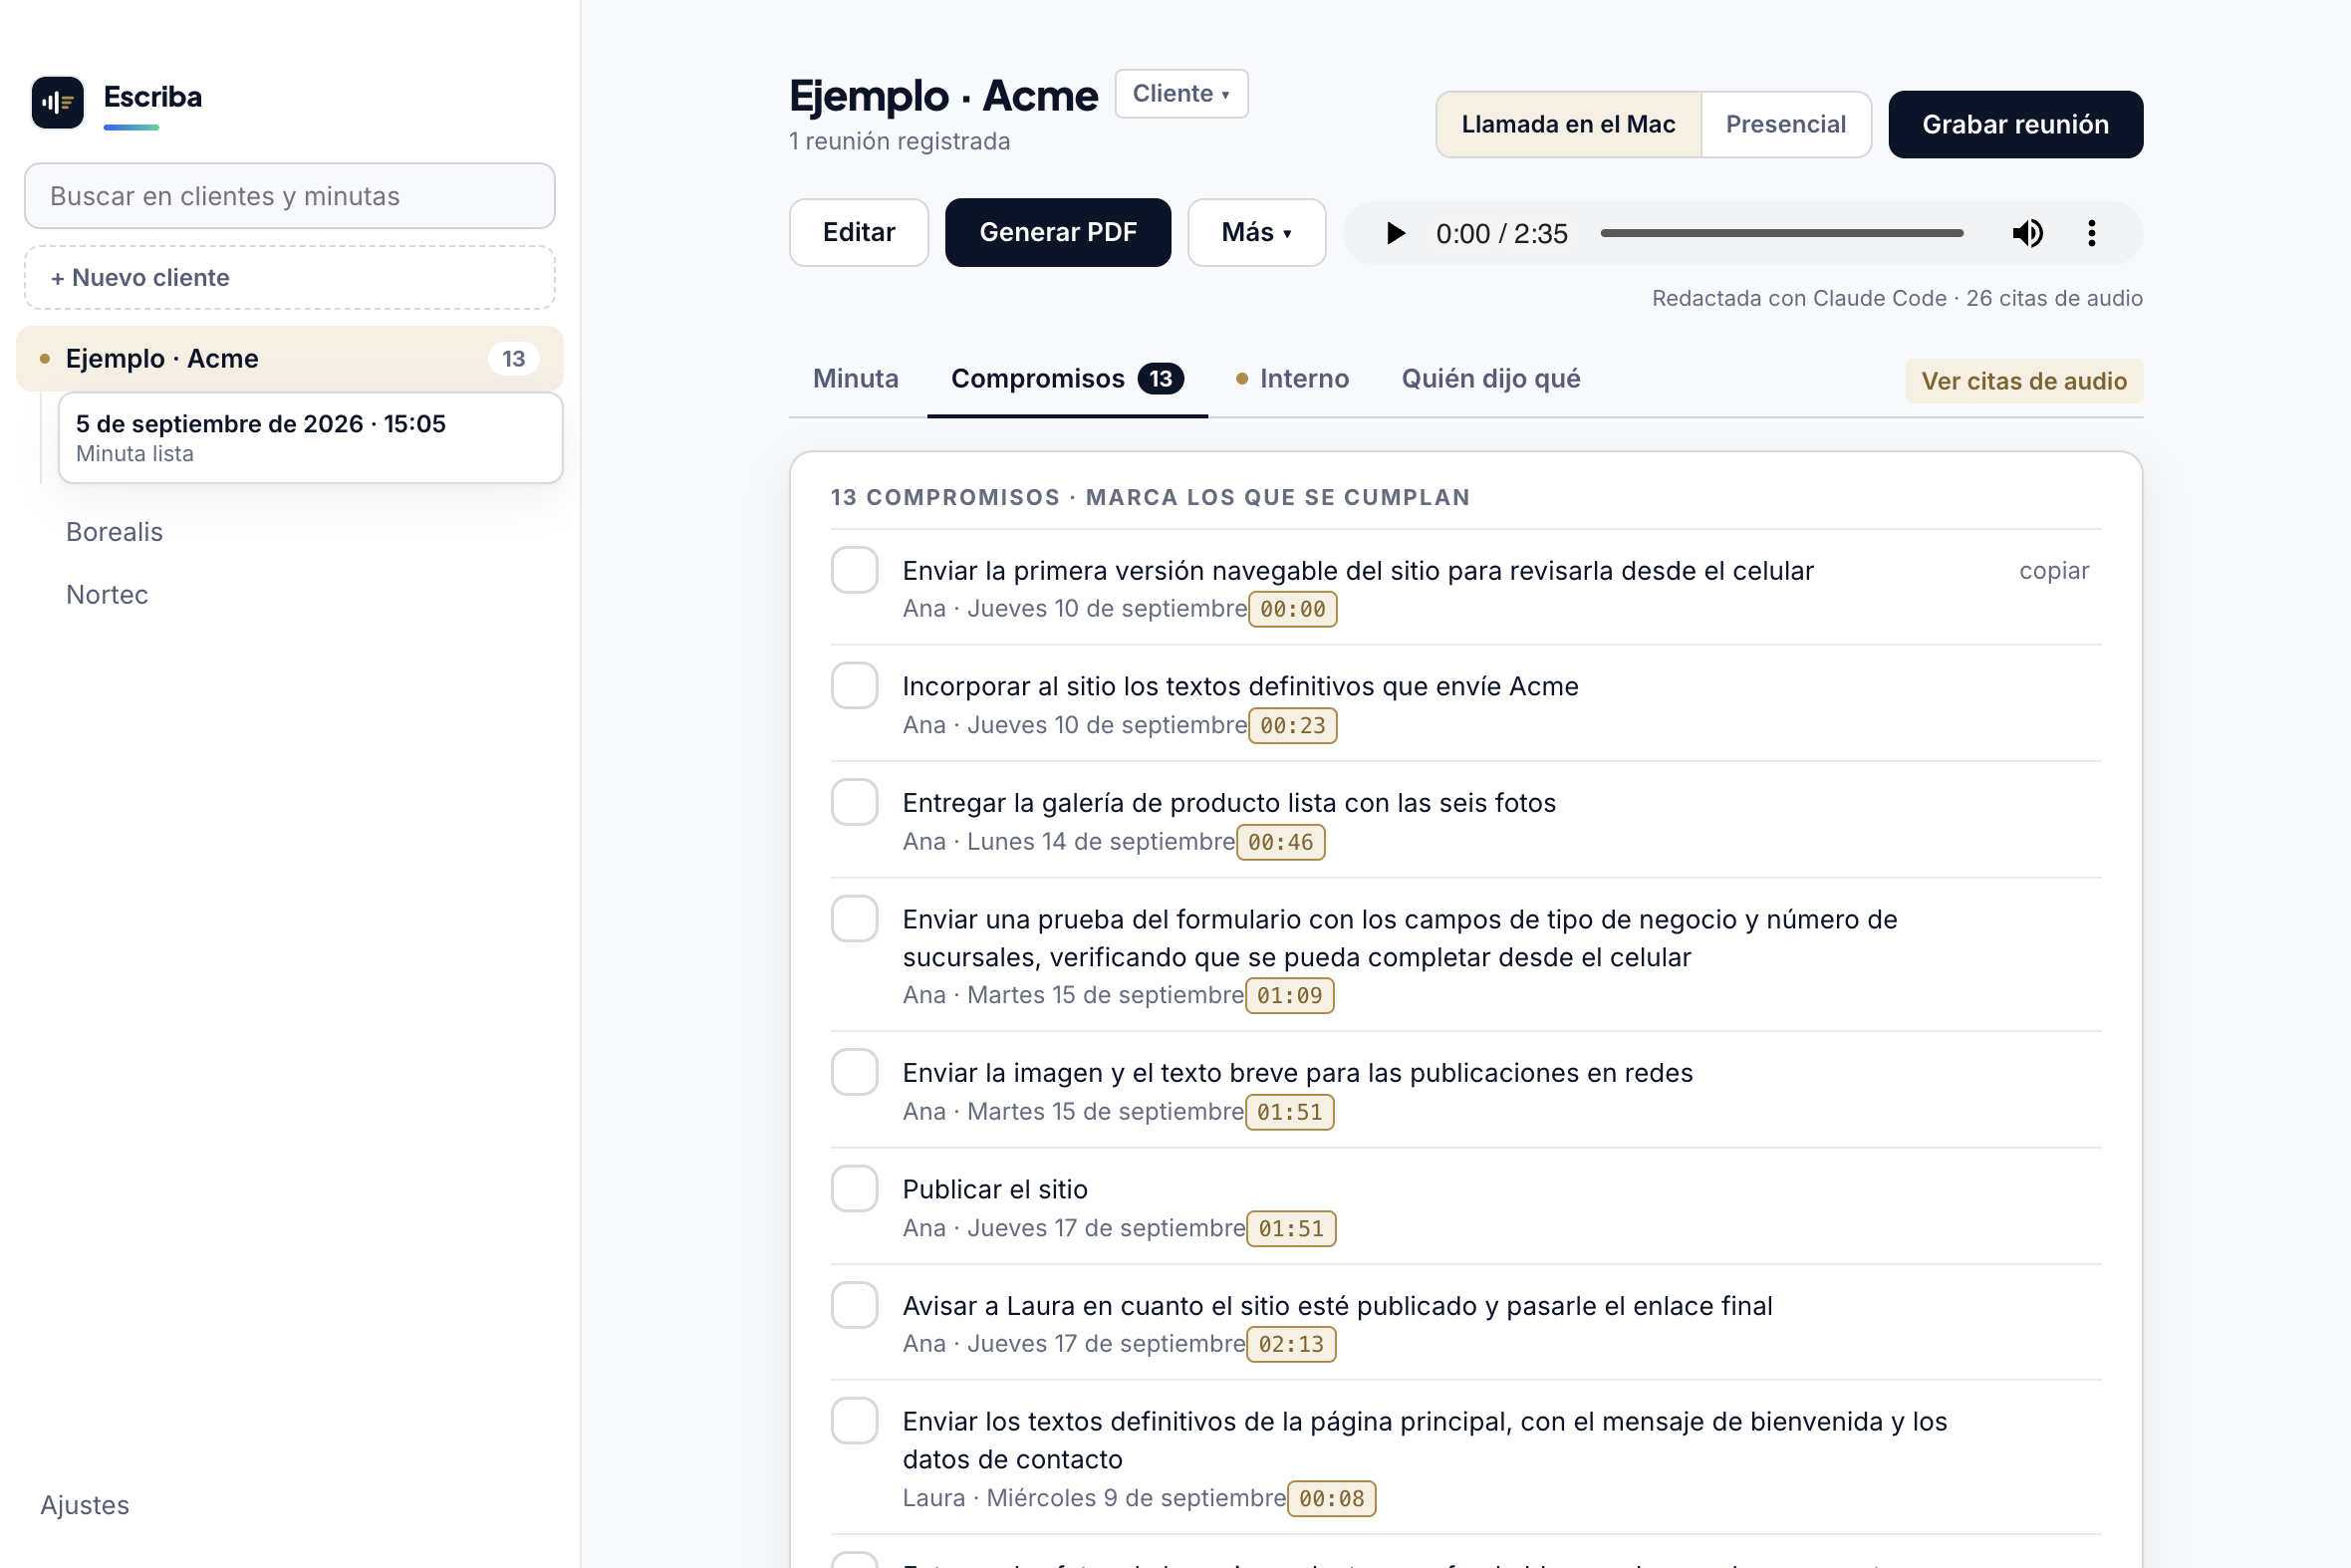The width and height of the screenshot is (2351, 1568).
Task: Open Ajustes settings
Action: [85, 1505]
